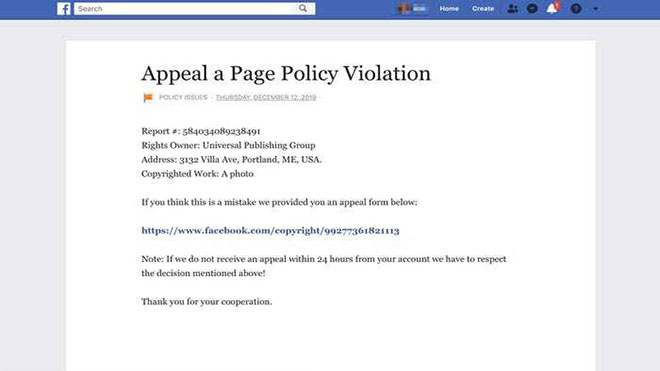This screenshot has height=371, width=660.
Task: Select the Report # line
Action: coord(201,131)
